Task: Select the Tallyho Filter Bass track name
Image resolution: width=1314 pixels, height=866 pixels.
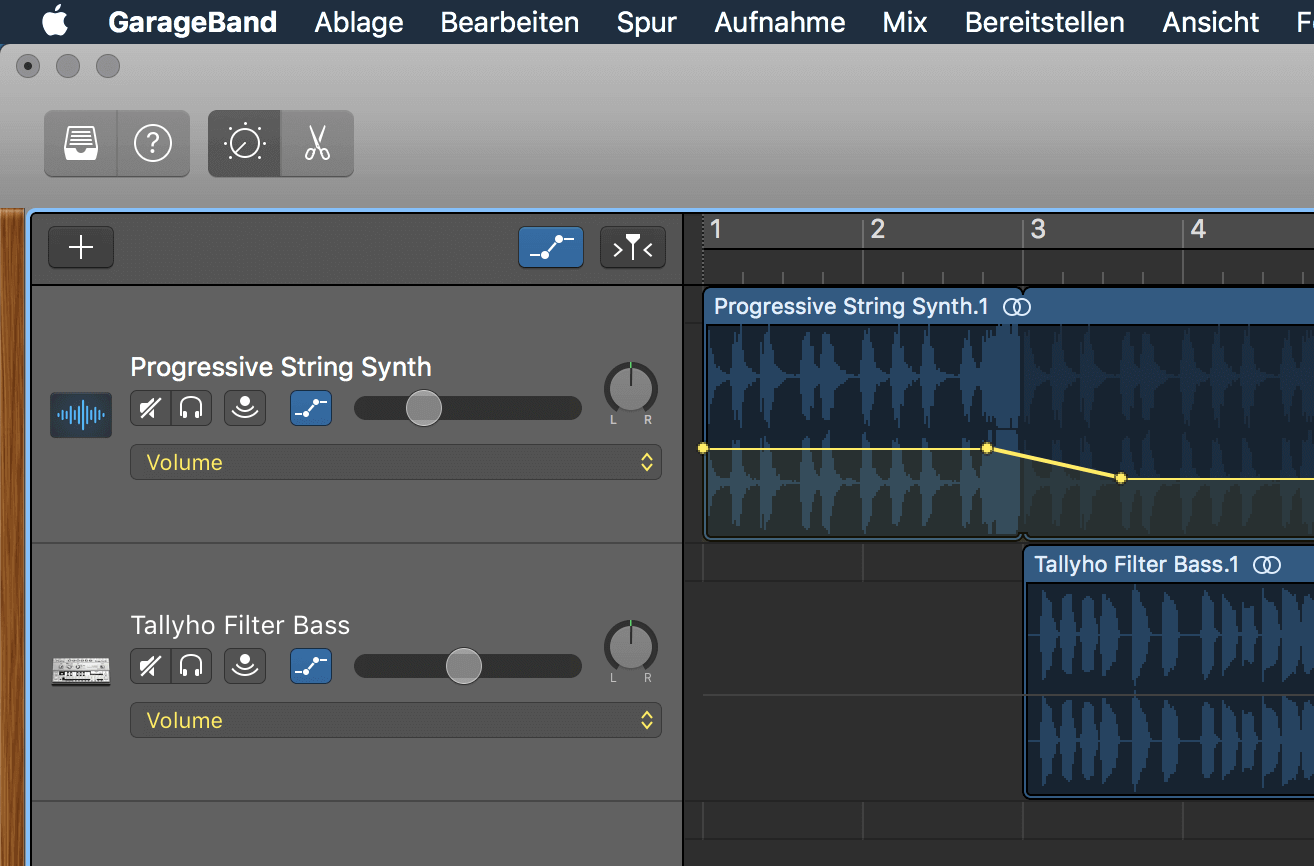Action: 240,626
